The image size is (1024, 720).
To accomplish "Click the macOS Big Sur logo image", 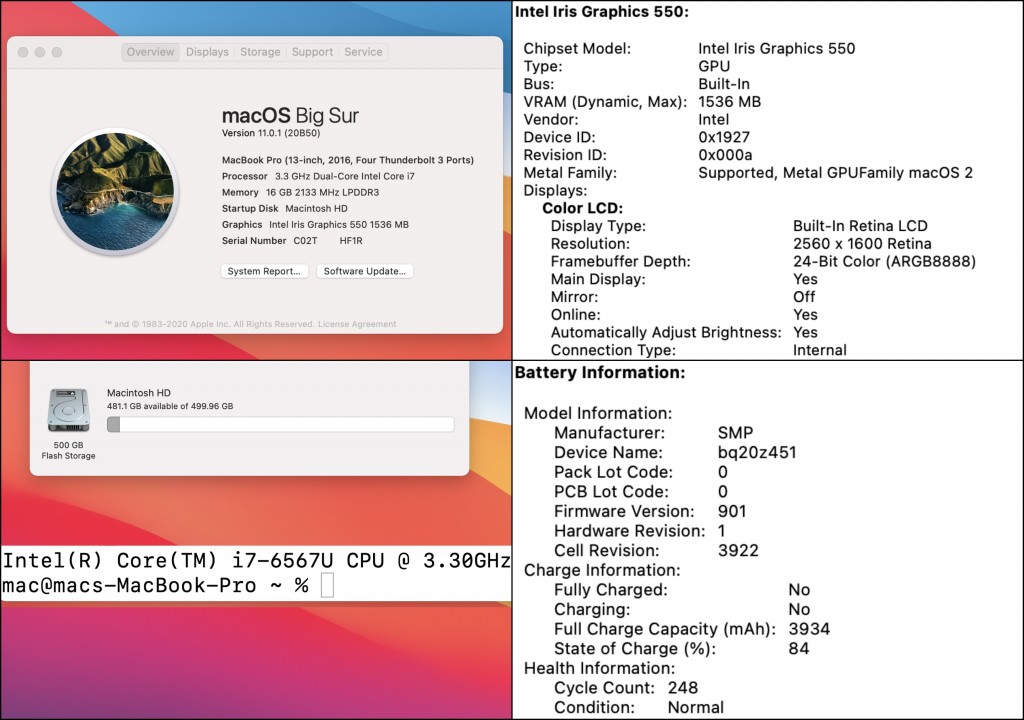I will pyautogui.click(x=115, y=192).
